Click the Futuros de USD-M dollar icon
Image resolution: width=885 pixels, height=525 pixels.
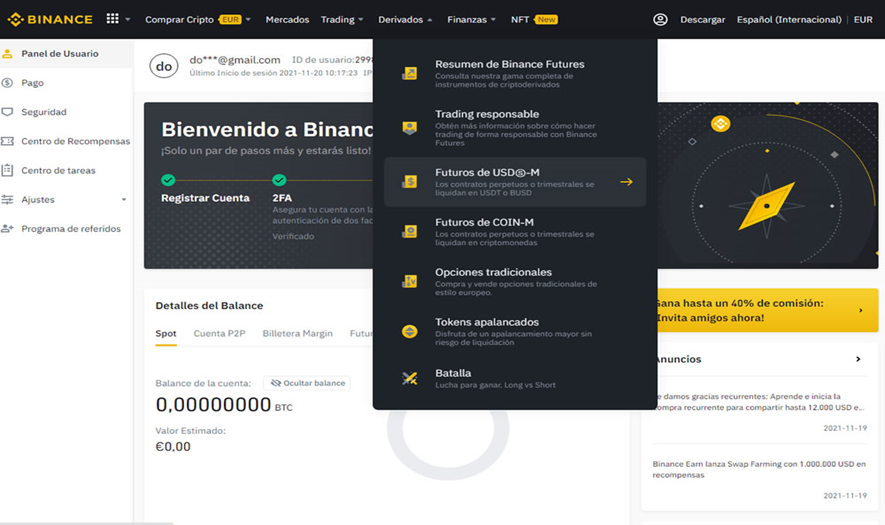(410, 182)
